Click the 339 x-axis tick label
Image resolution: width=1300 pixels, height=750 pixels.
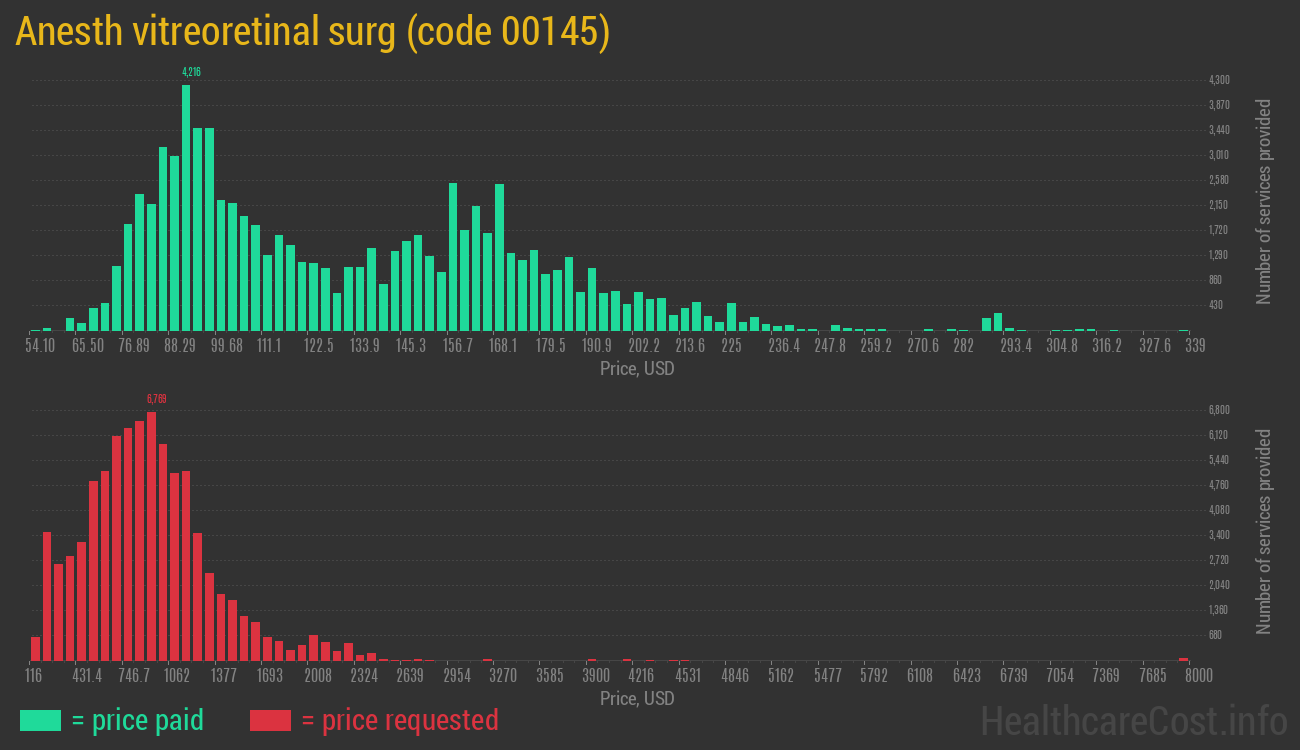click(x=1194, y=346)
